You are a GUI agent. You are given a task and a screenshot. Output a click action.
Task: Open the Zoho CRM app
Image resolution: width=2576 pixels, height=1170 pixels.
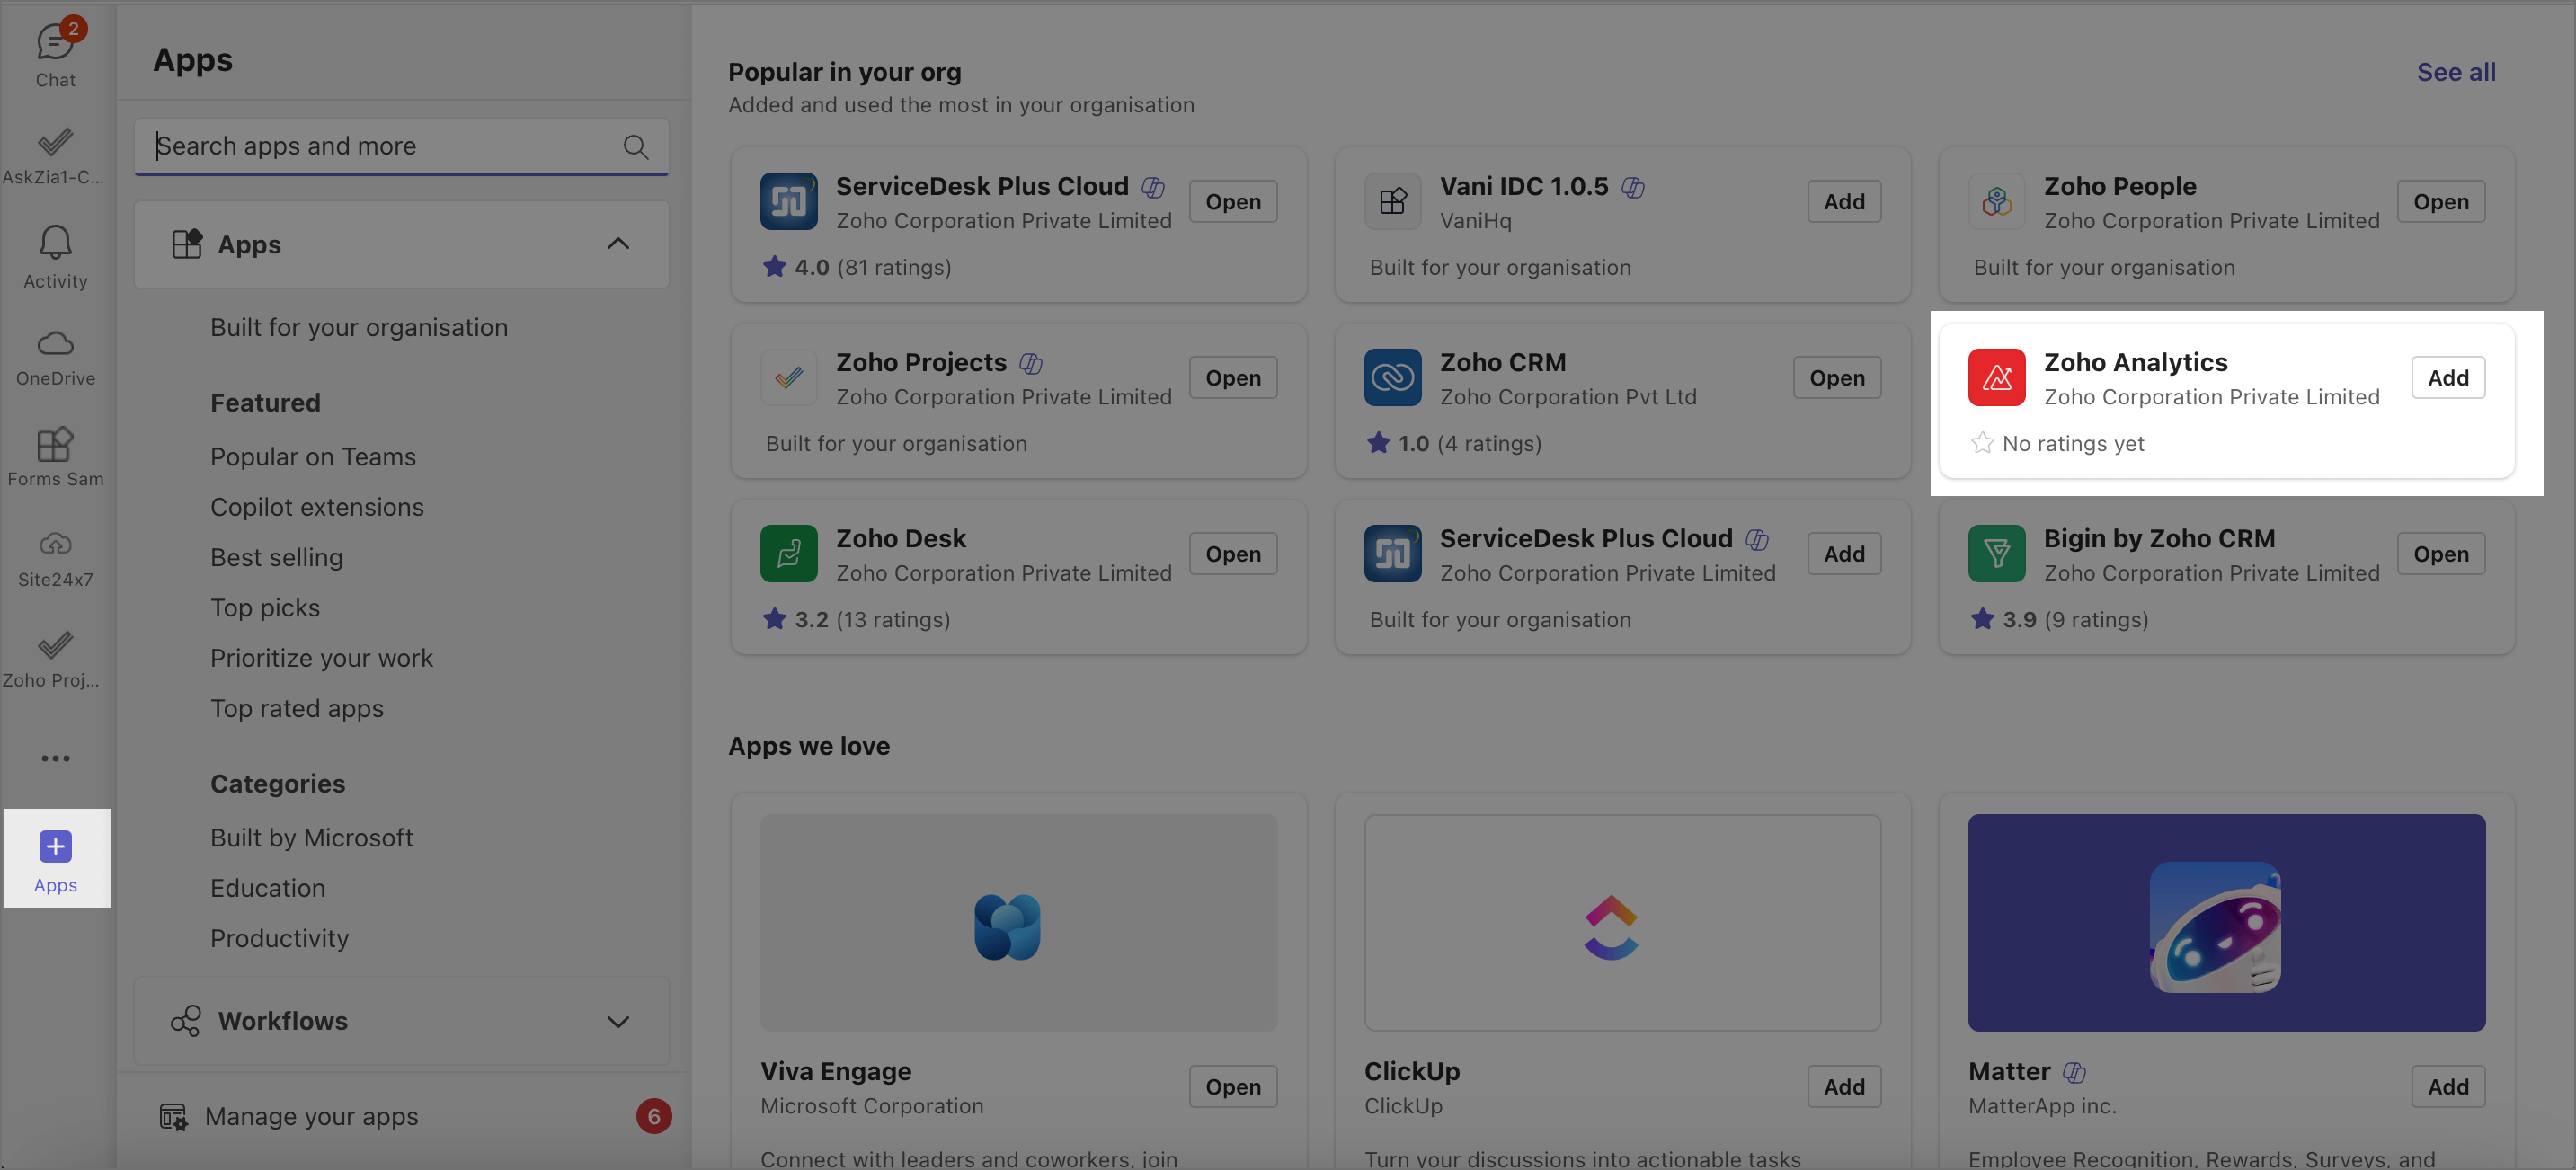click(1836, 377)
